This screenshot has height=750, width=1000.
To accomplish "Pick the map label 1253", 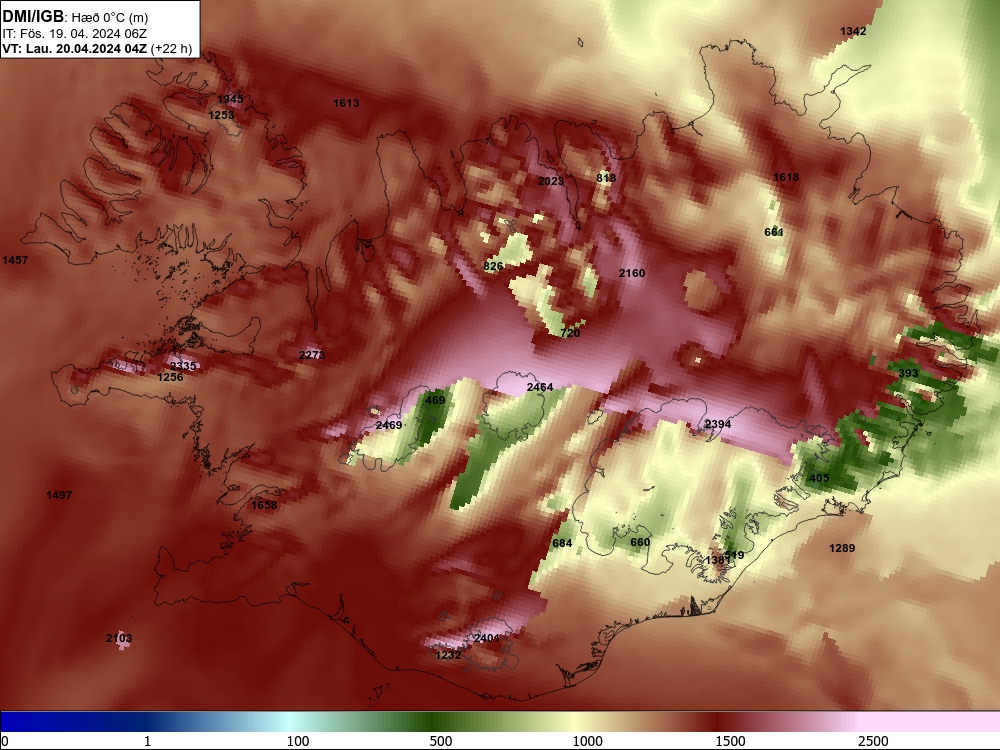I will coord(221,115).
